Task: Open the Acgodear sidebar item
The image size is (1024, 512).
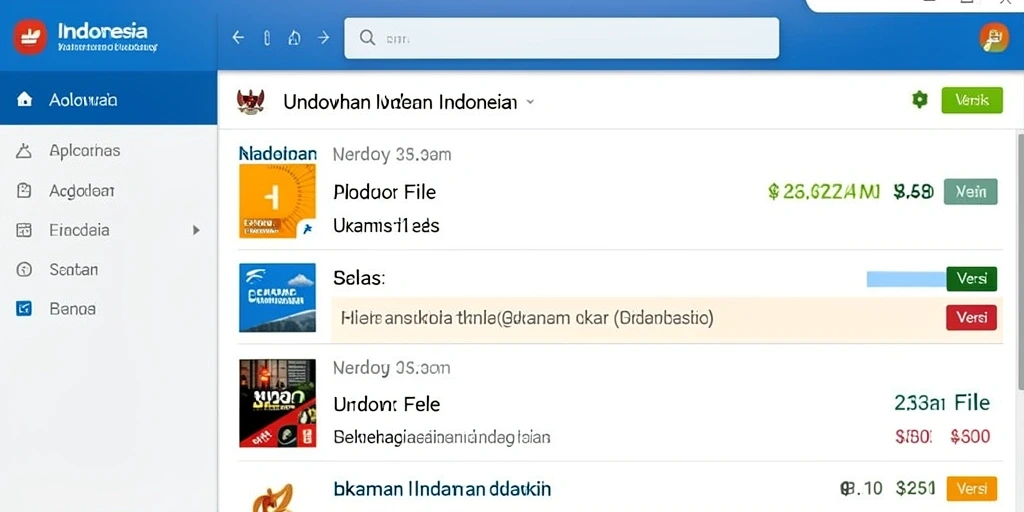Action: coord(108,191)
